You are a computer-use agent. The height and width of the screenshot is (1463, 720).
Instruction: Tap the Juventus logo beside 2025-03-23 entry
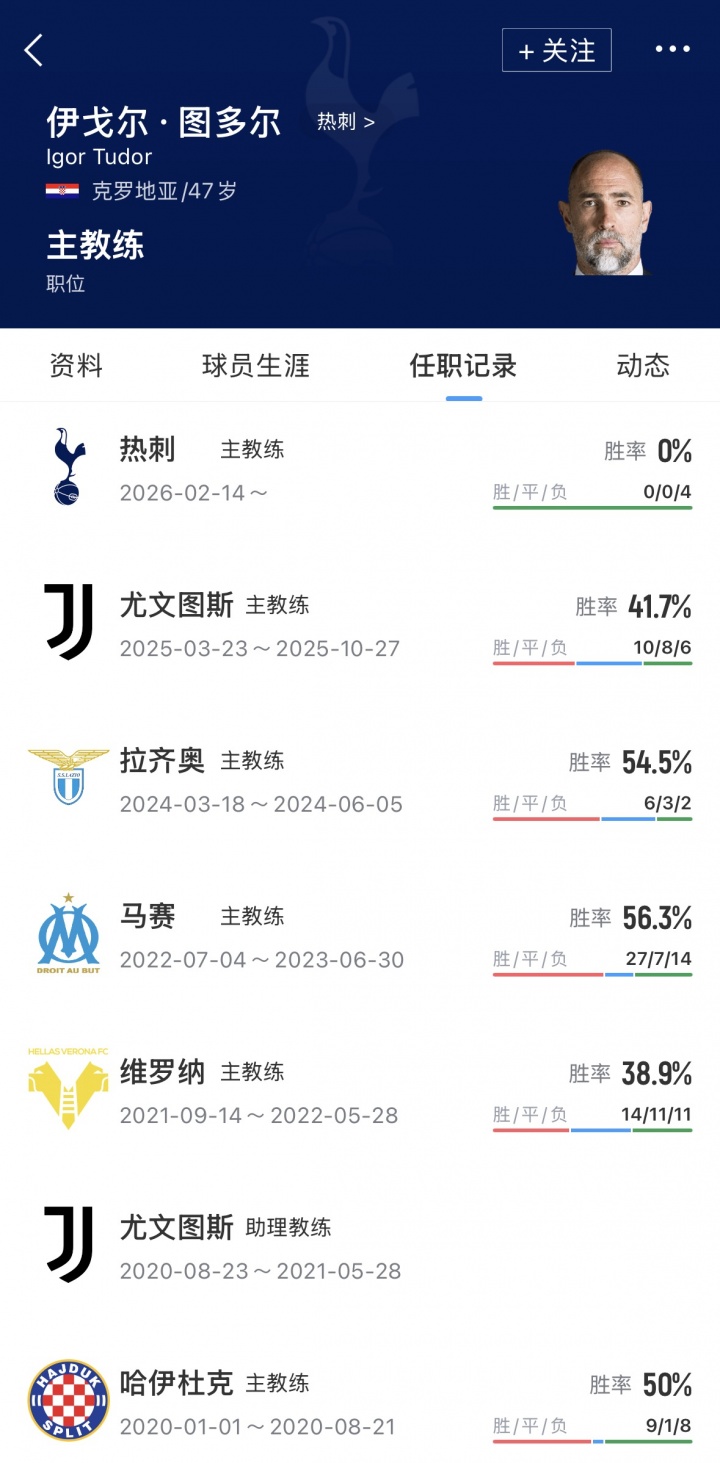[x=68, y=622]
